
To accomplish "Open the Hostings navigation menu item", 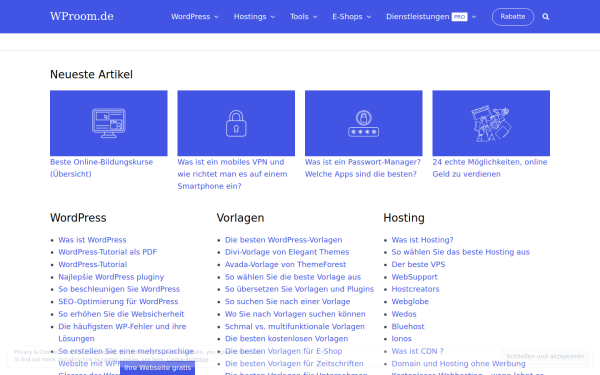I will 250,17.
